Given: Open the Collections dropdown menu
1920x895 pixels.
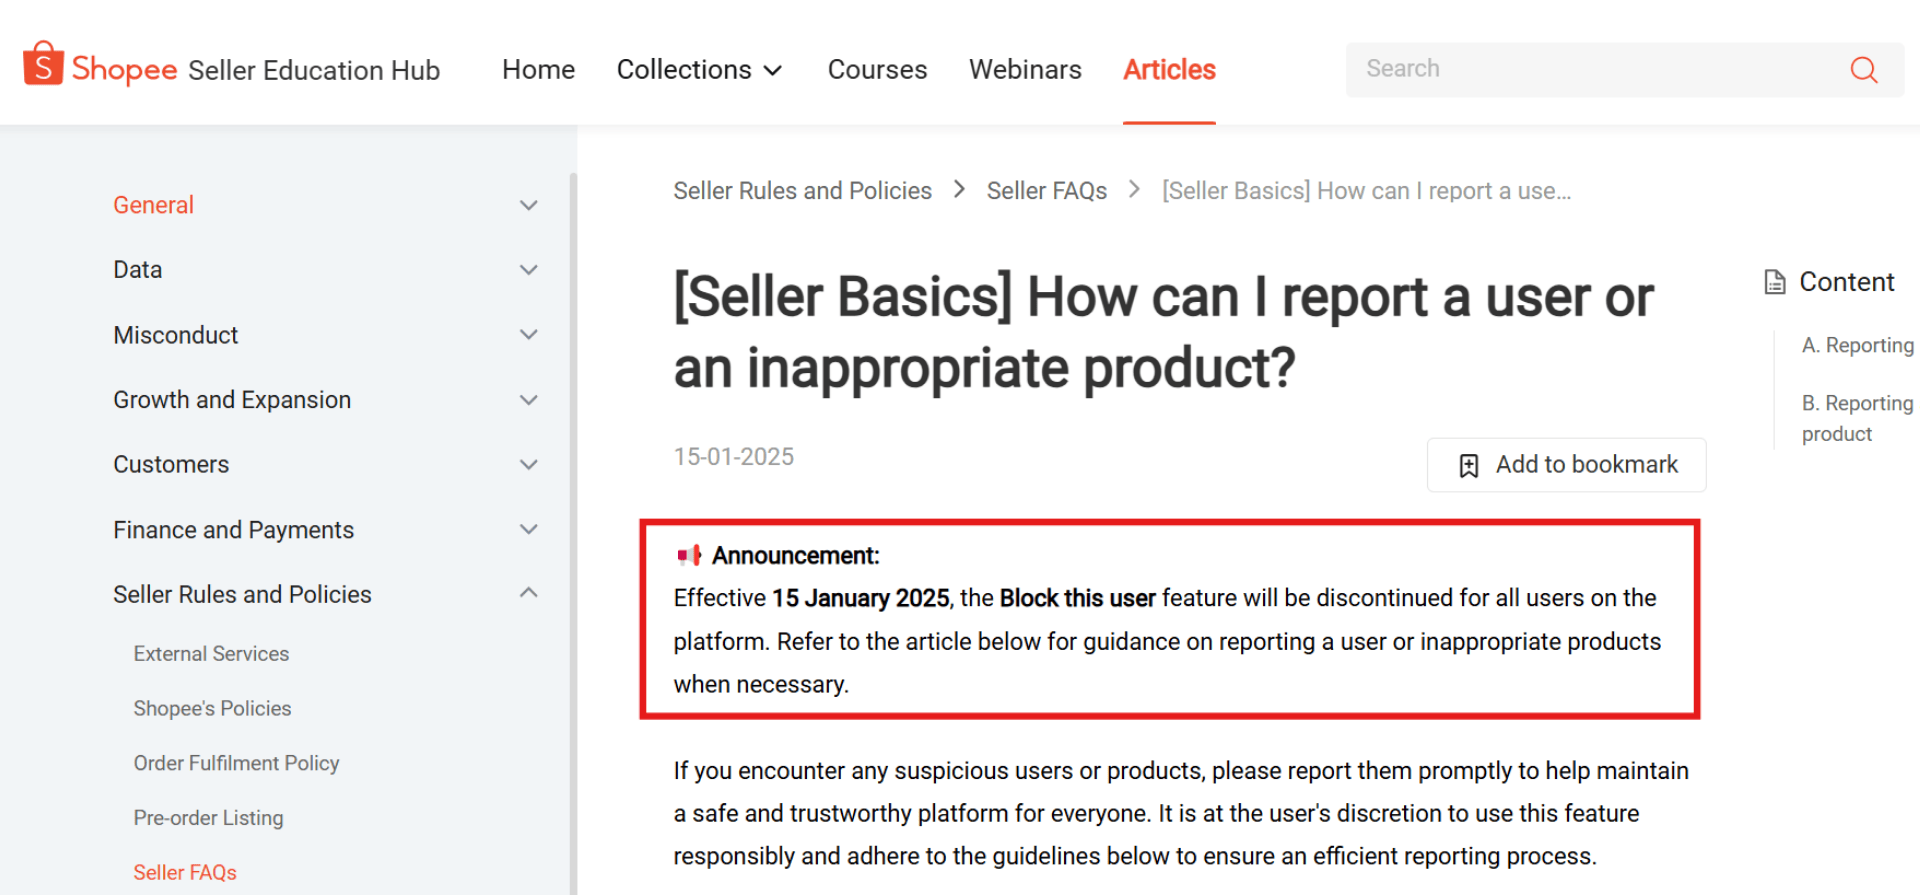Looking at the screenshot, I should pyautogui.click(x=698, y=70).
